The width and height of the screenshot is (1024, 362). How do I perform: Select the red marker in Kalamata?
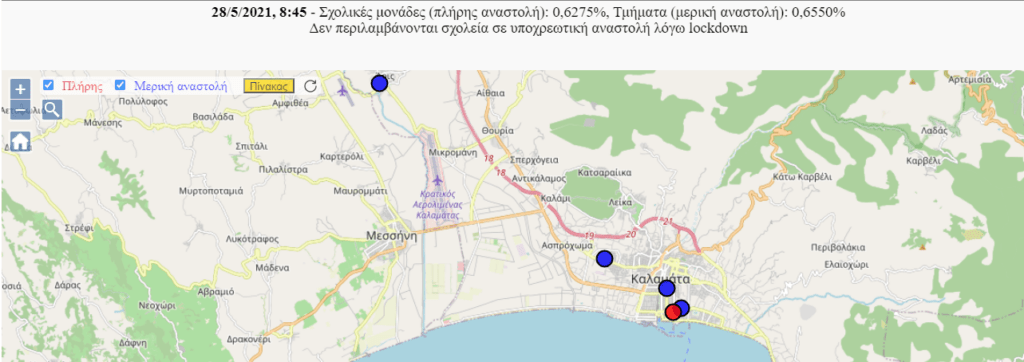pos(673,312)
